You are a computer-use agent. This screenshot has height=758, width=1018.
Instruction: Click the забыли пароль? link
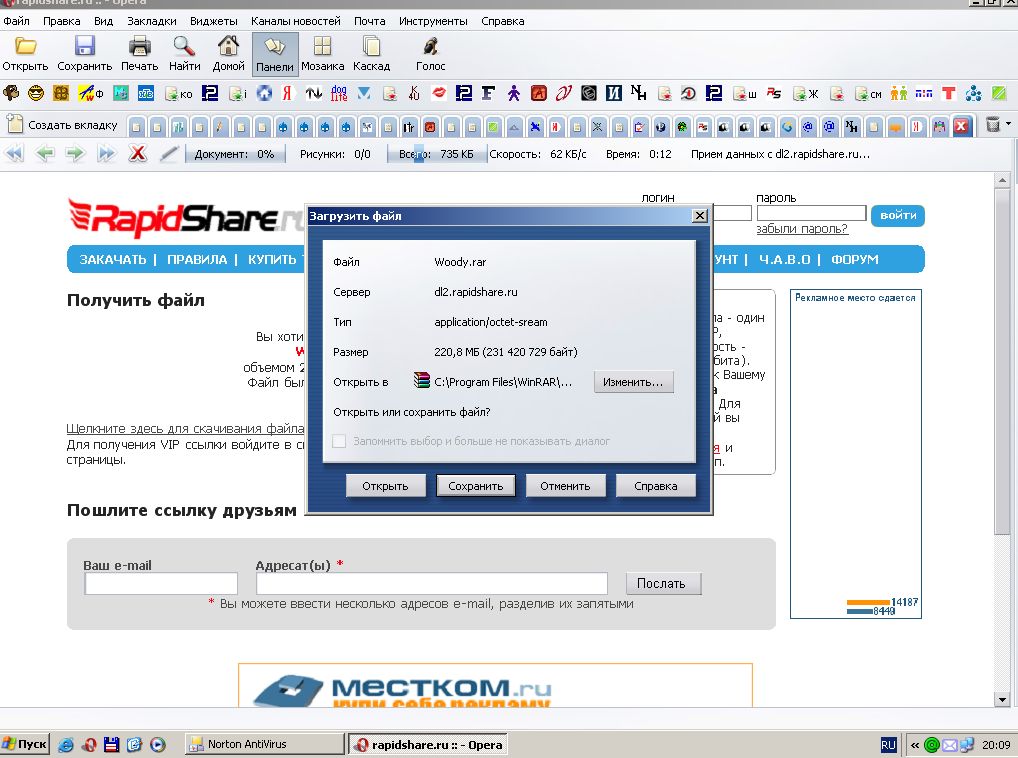click(802, 228)
